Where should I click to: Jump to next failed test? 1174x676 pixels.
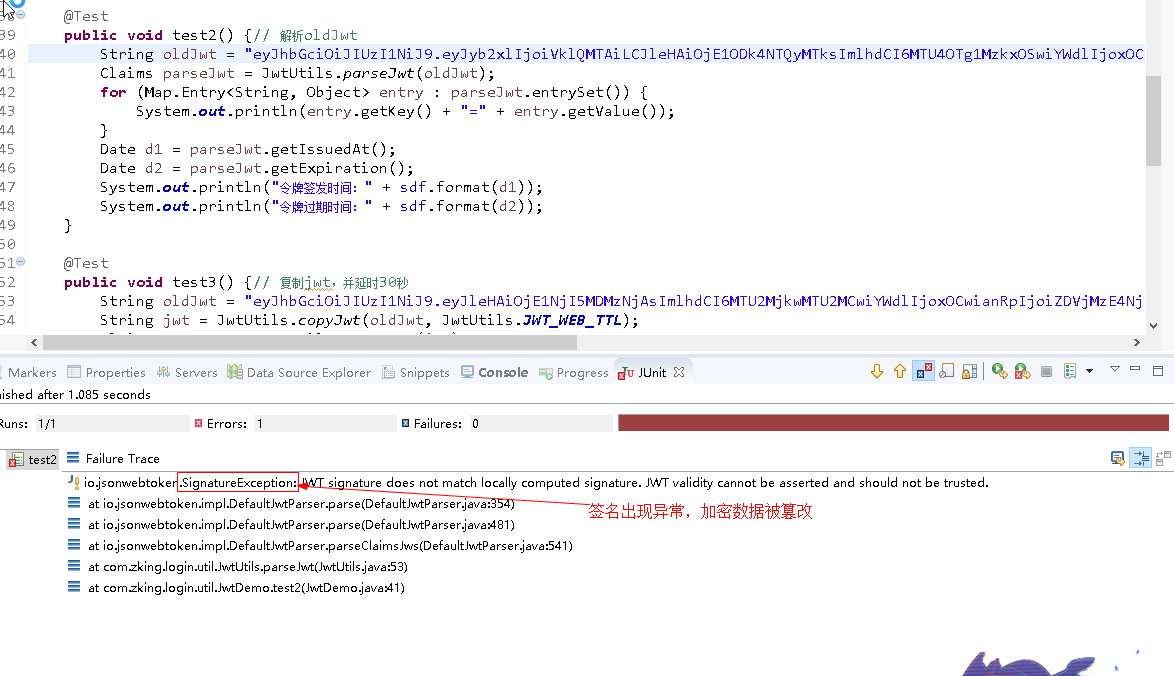877,371
